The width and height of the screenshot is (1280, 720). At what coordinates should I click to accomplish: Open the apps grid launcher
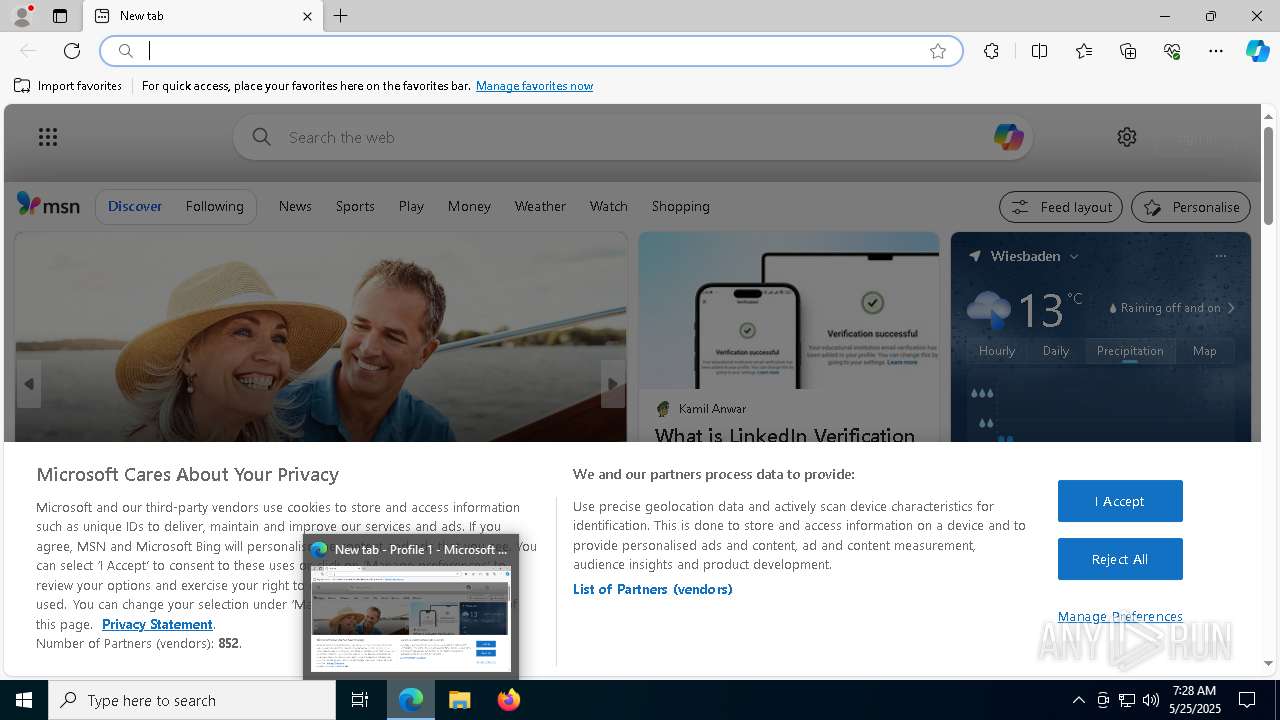click(47, 137)
